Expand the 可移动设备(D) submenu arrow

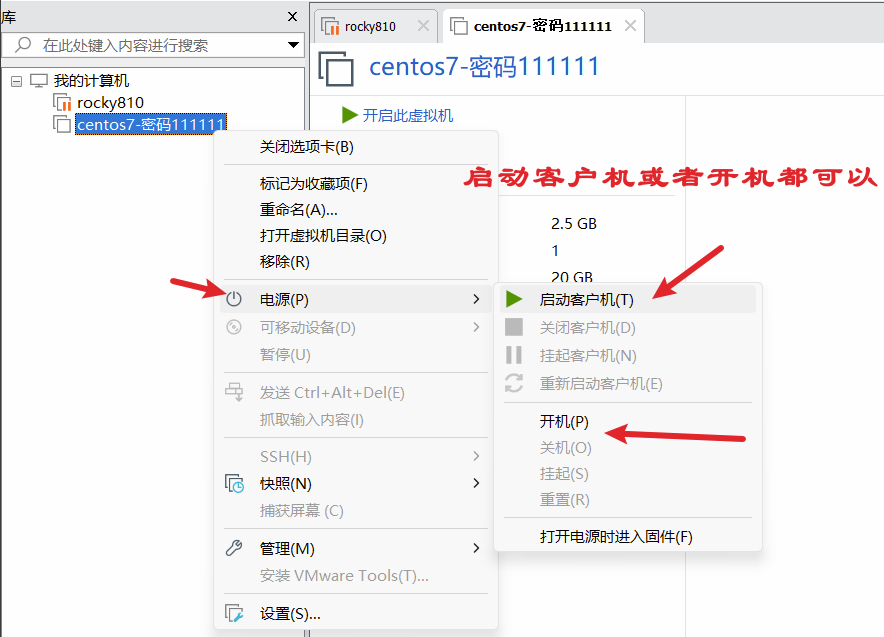point(476,327)
